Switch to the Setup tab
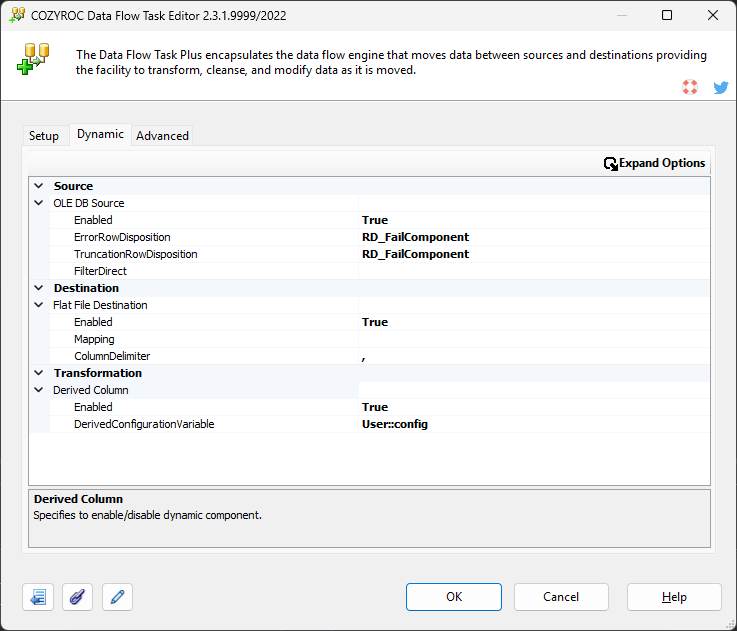 [x=44, y=136]
